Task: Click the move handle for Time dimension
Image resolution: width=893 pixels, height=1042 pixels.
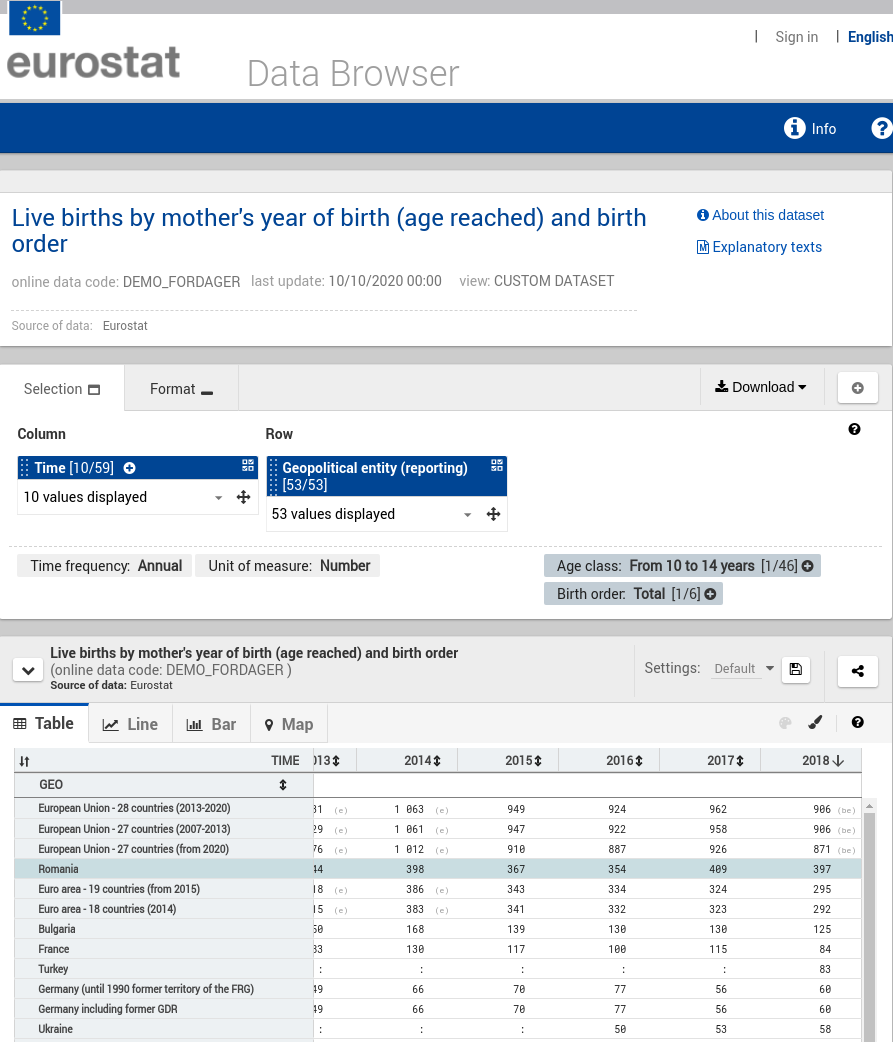Action: coord(243,497)
